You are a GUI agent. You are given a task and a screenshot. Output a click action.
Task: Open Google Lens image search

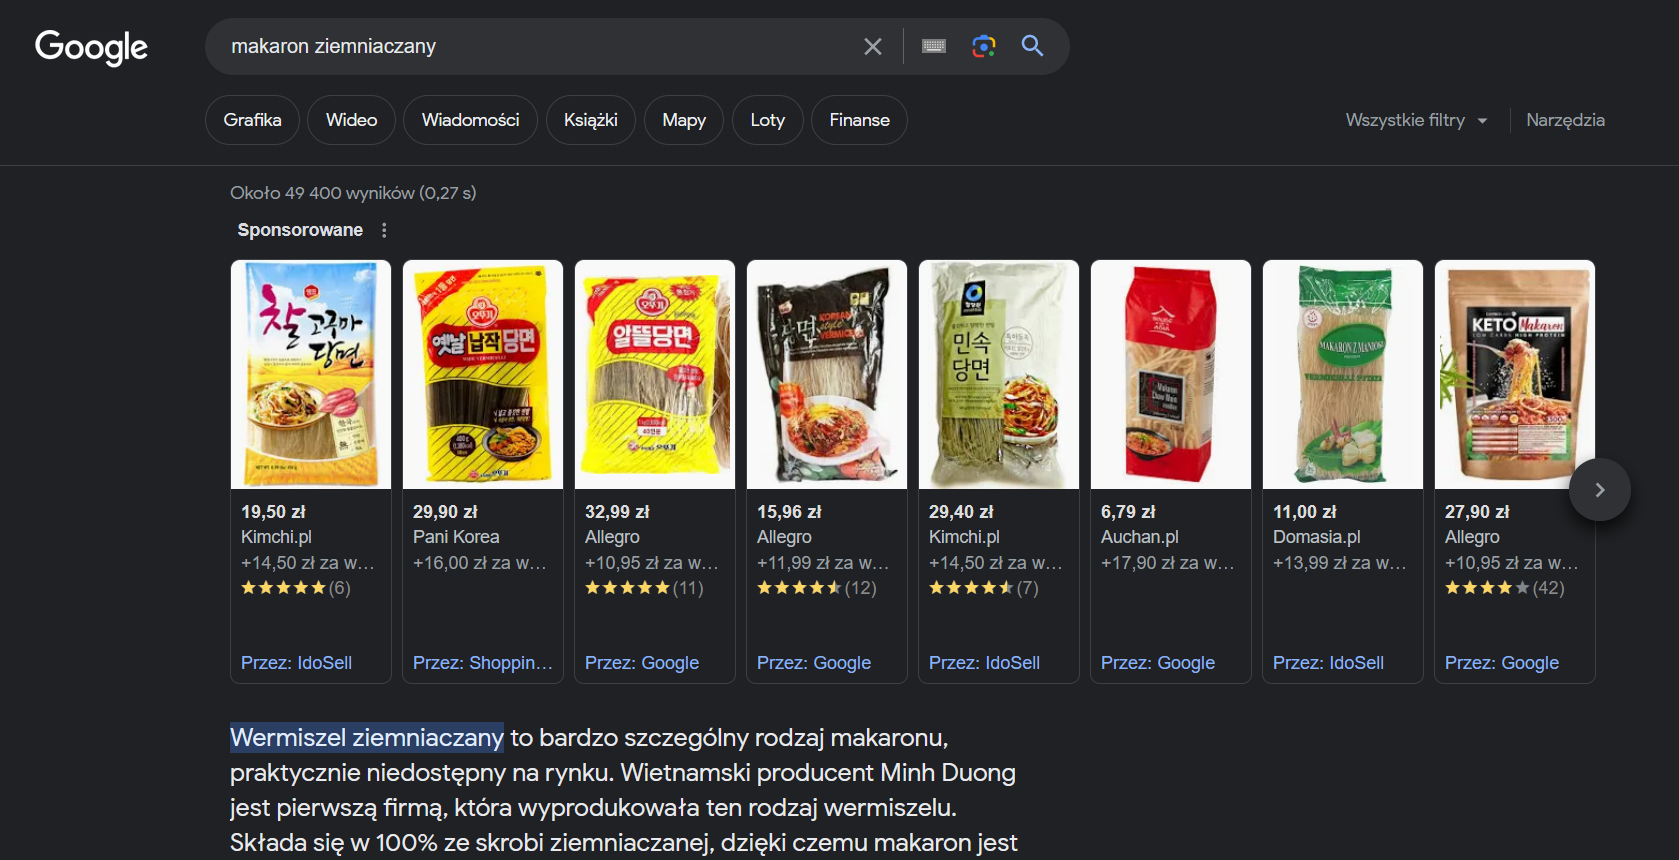(983, 46)
